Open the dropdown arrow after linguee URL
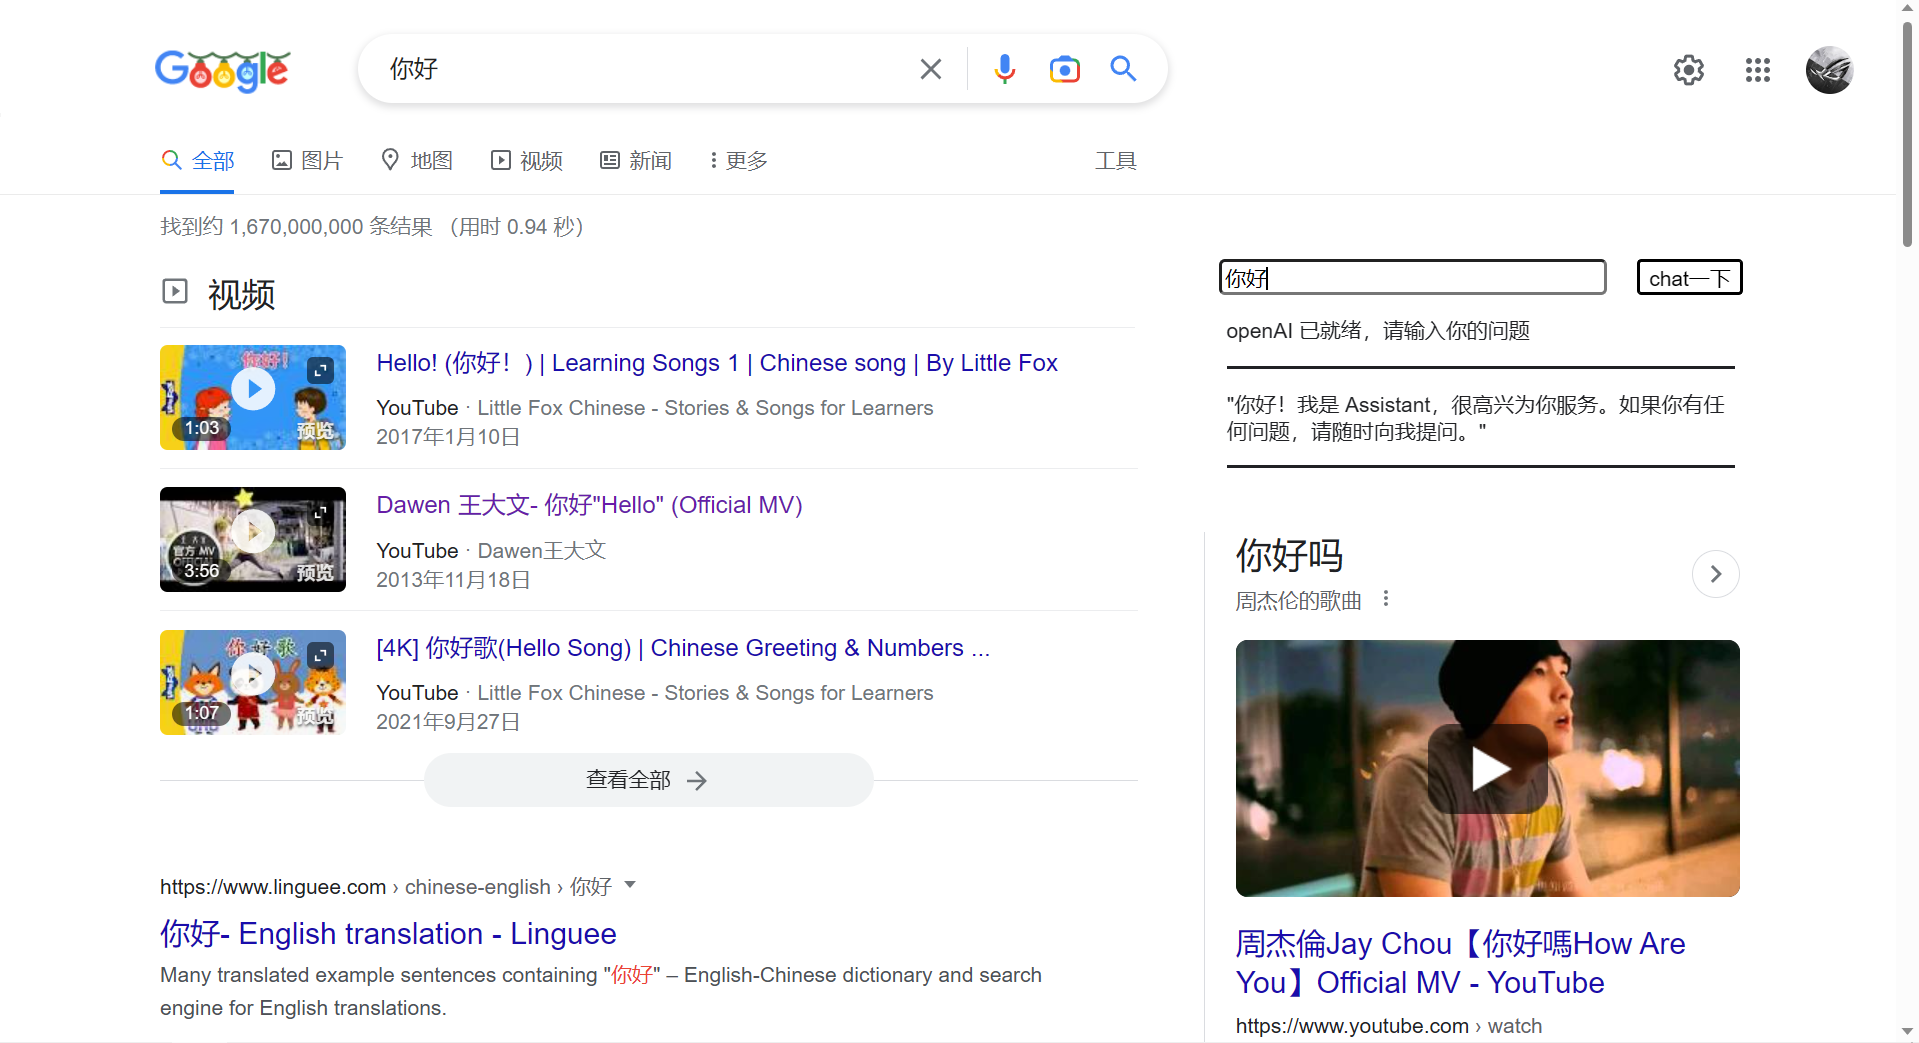1919x1043 pixels. (x=630, y=885)
